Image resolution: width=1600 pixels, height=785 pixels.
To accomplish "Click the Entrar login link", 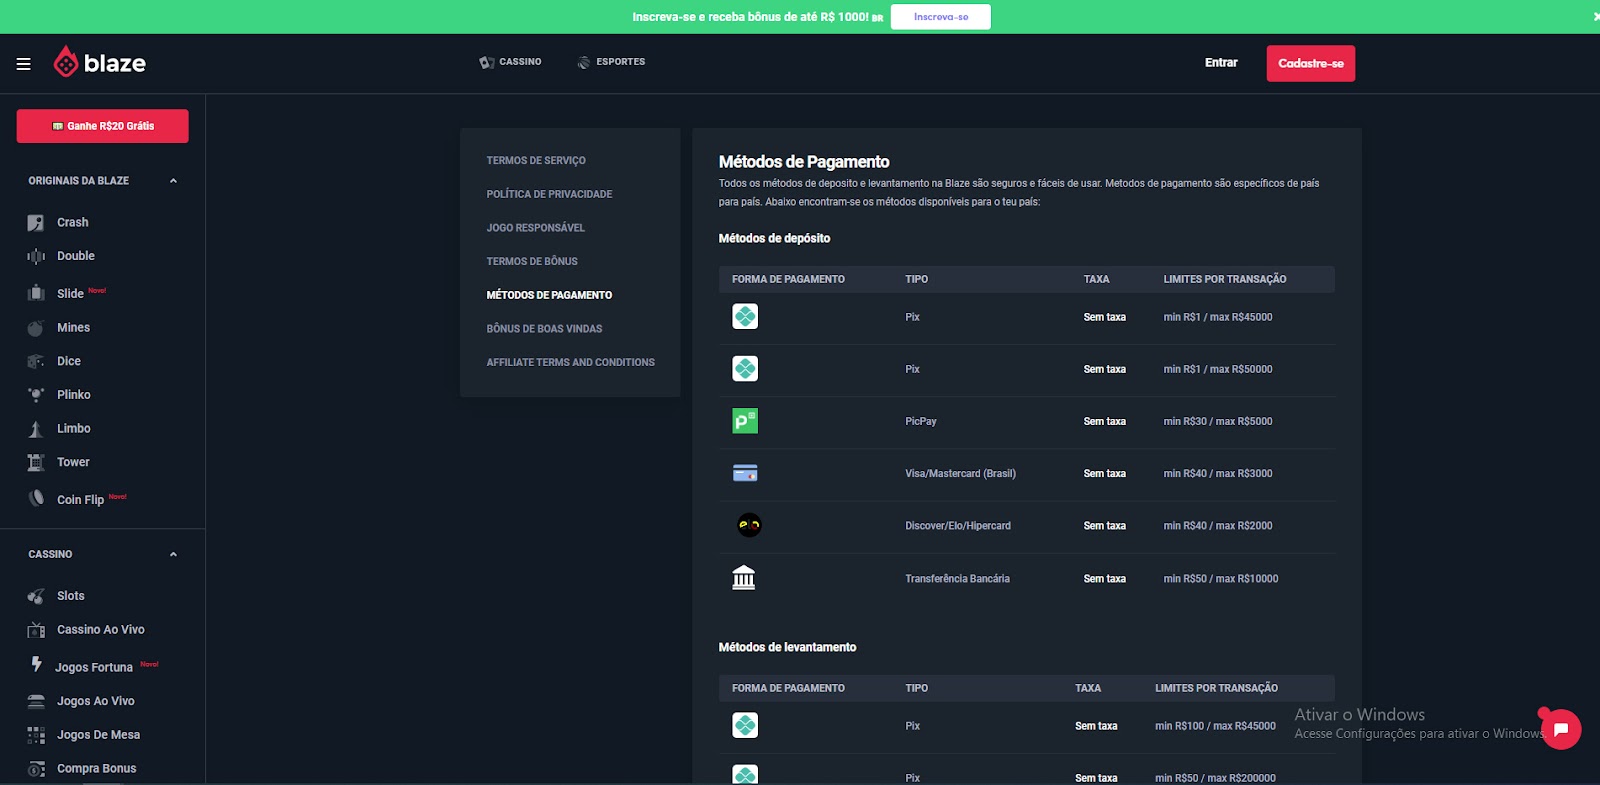I will point(1221,63).
